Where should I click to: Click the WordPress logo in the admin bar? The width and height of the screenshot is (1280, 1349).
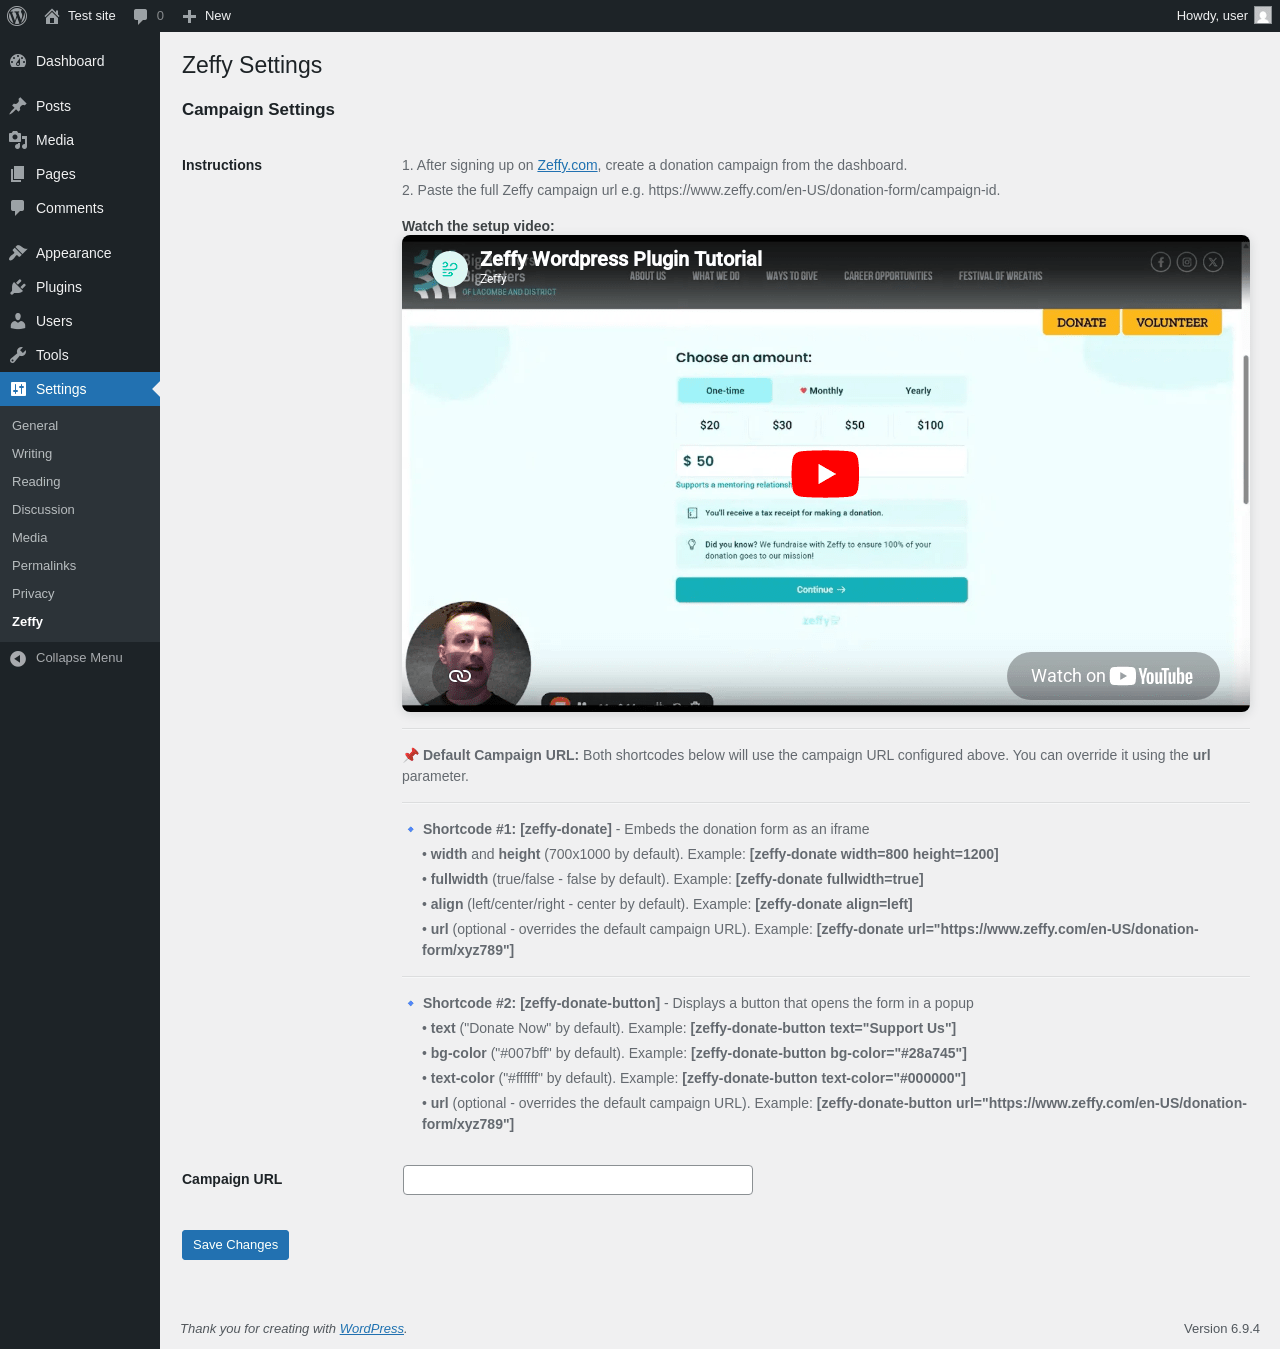click(x=17, y=16)
